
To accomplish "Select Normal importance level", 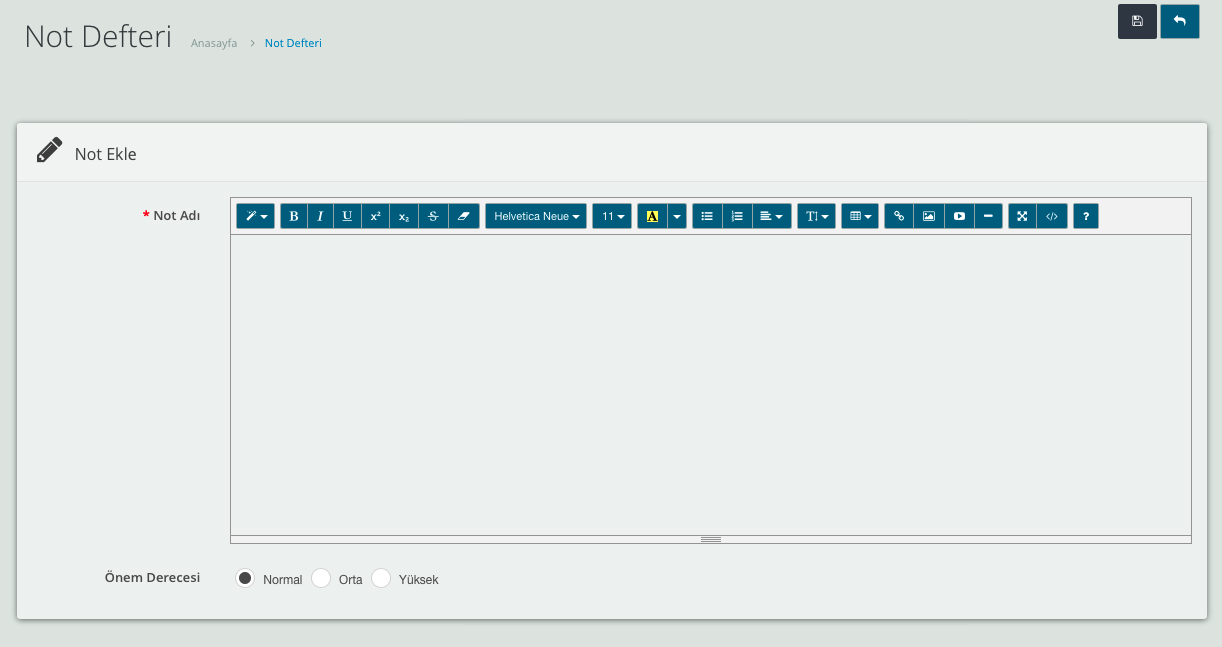I will [x=245, y=578].
